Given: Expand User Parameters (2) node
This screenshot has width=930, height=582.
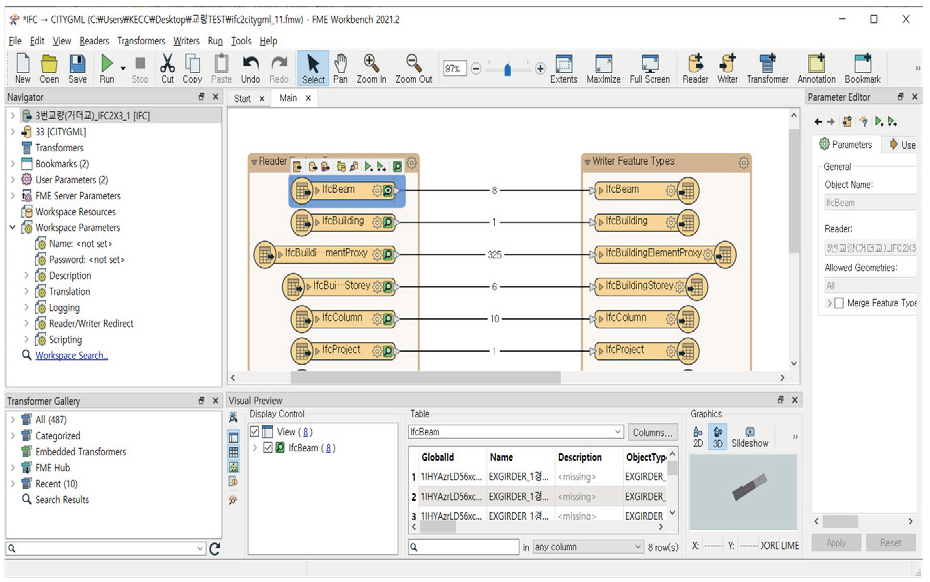Looking at the screenshot, I should tap(12, 180).
